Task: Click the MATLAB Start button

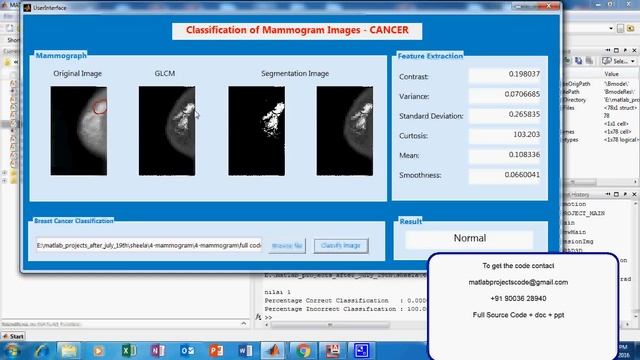Action: [13, 336]
